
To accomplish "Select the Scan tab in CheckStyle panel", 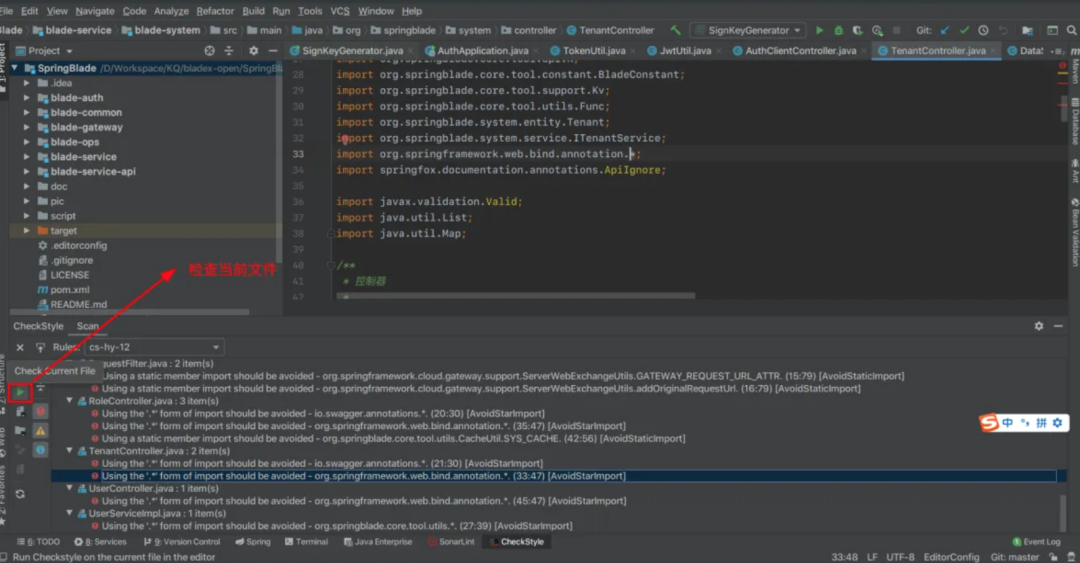I will pyautogui.click(x=87, y=327).
